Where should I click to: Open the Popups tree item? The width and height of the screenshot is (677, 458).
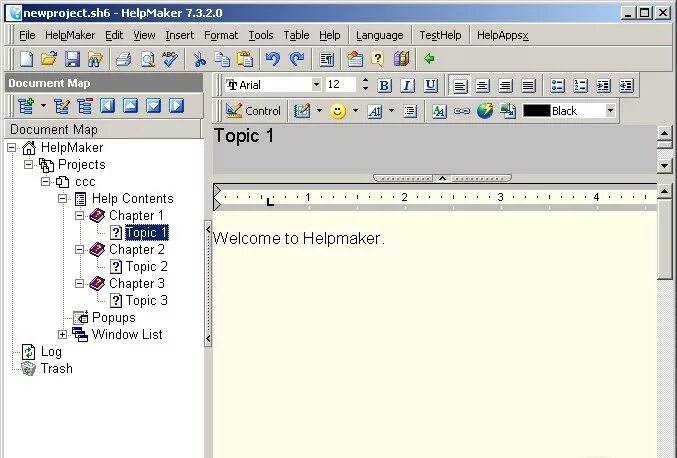[114, 318]
